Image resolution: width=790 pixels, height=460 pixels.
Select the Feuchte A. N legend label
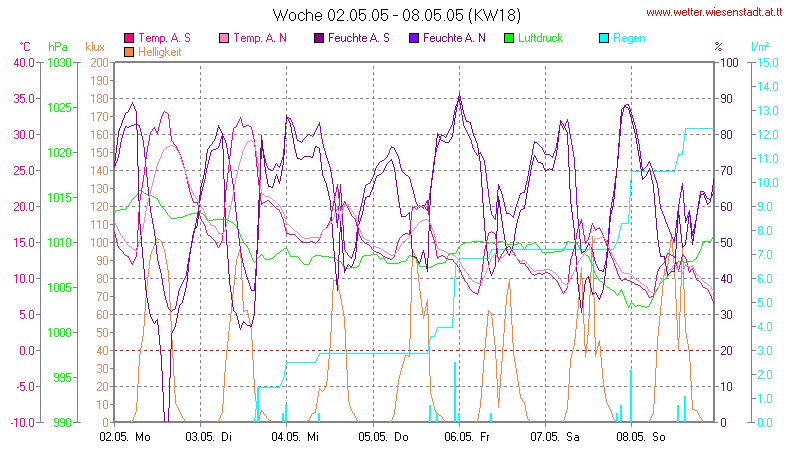point(454,38)
